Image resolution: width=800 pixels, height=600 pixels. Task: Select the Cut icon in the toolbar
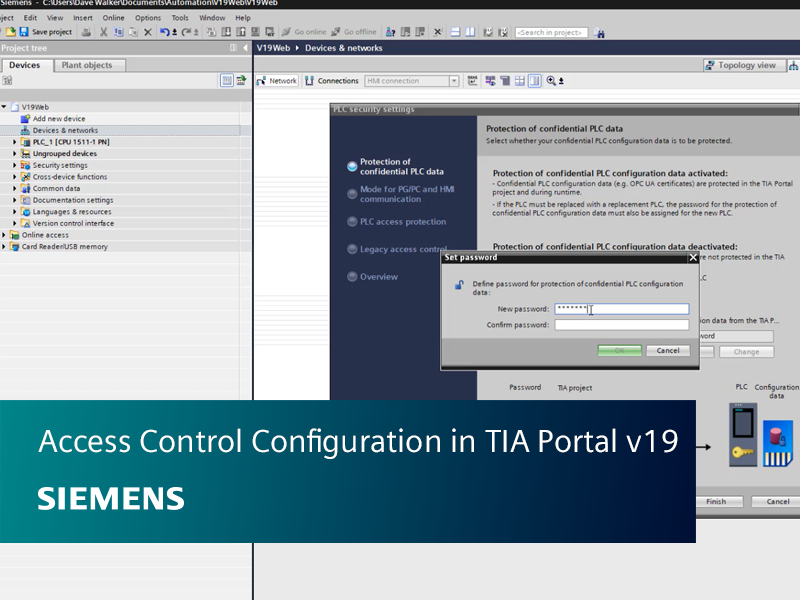(x=104, y=32)
